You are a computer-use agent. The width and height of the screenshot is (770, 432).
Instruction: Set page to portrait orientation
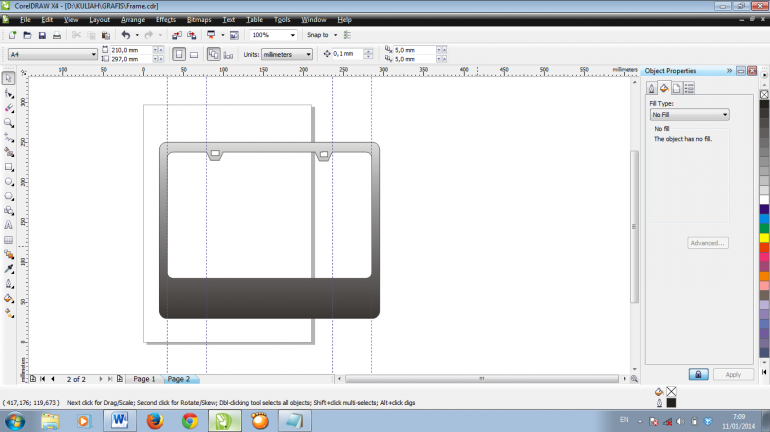coord(179,54)
